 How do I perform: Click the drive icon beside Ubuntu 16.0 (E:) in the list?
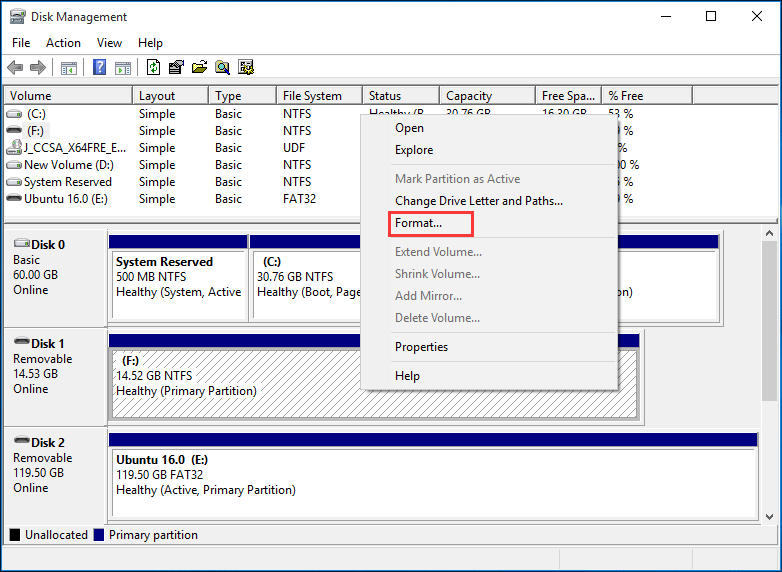click(x=14, y=198)
